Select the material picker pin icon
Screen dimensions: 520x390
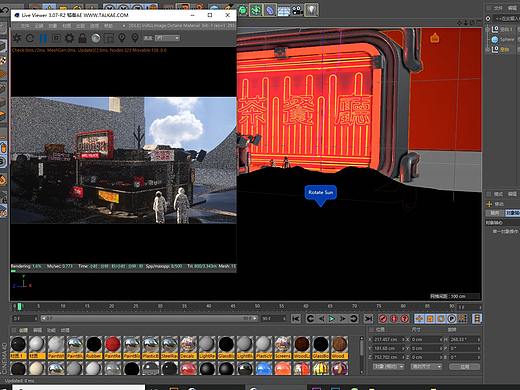tap(122, 38)
